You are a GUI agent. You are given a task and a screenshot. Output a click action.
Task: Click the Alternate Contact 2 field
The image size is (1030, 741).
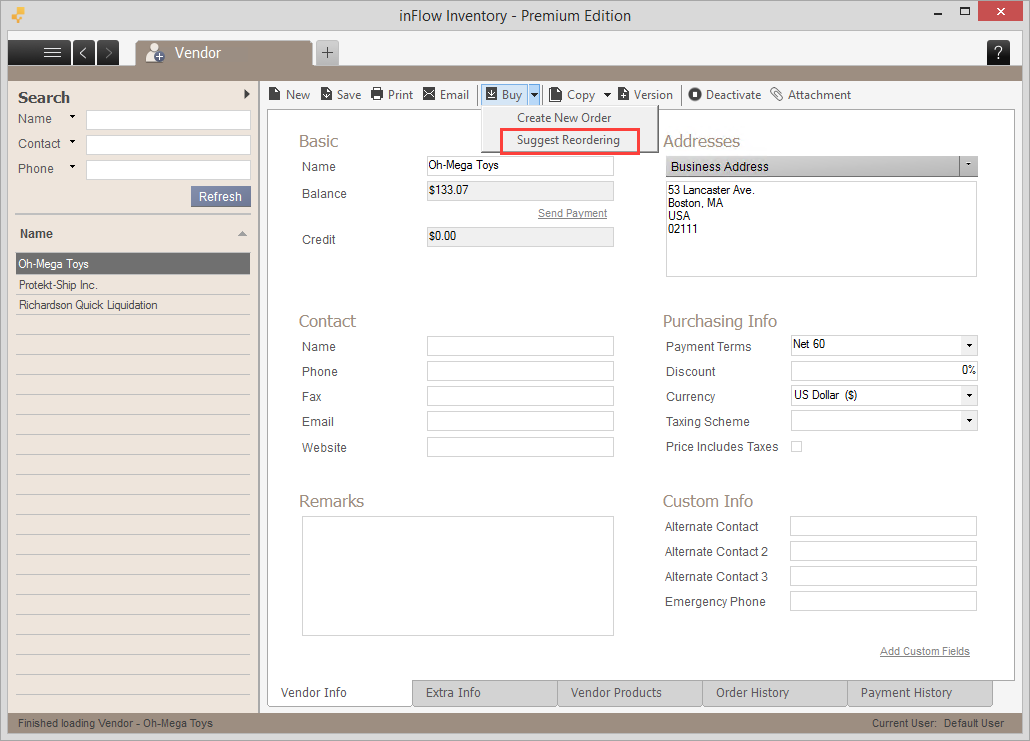coord(884,551)
